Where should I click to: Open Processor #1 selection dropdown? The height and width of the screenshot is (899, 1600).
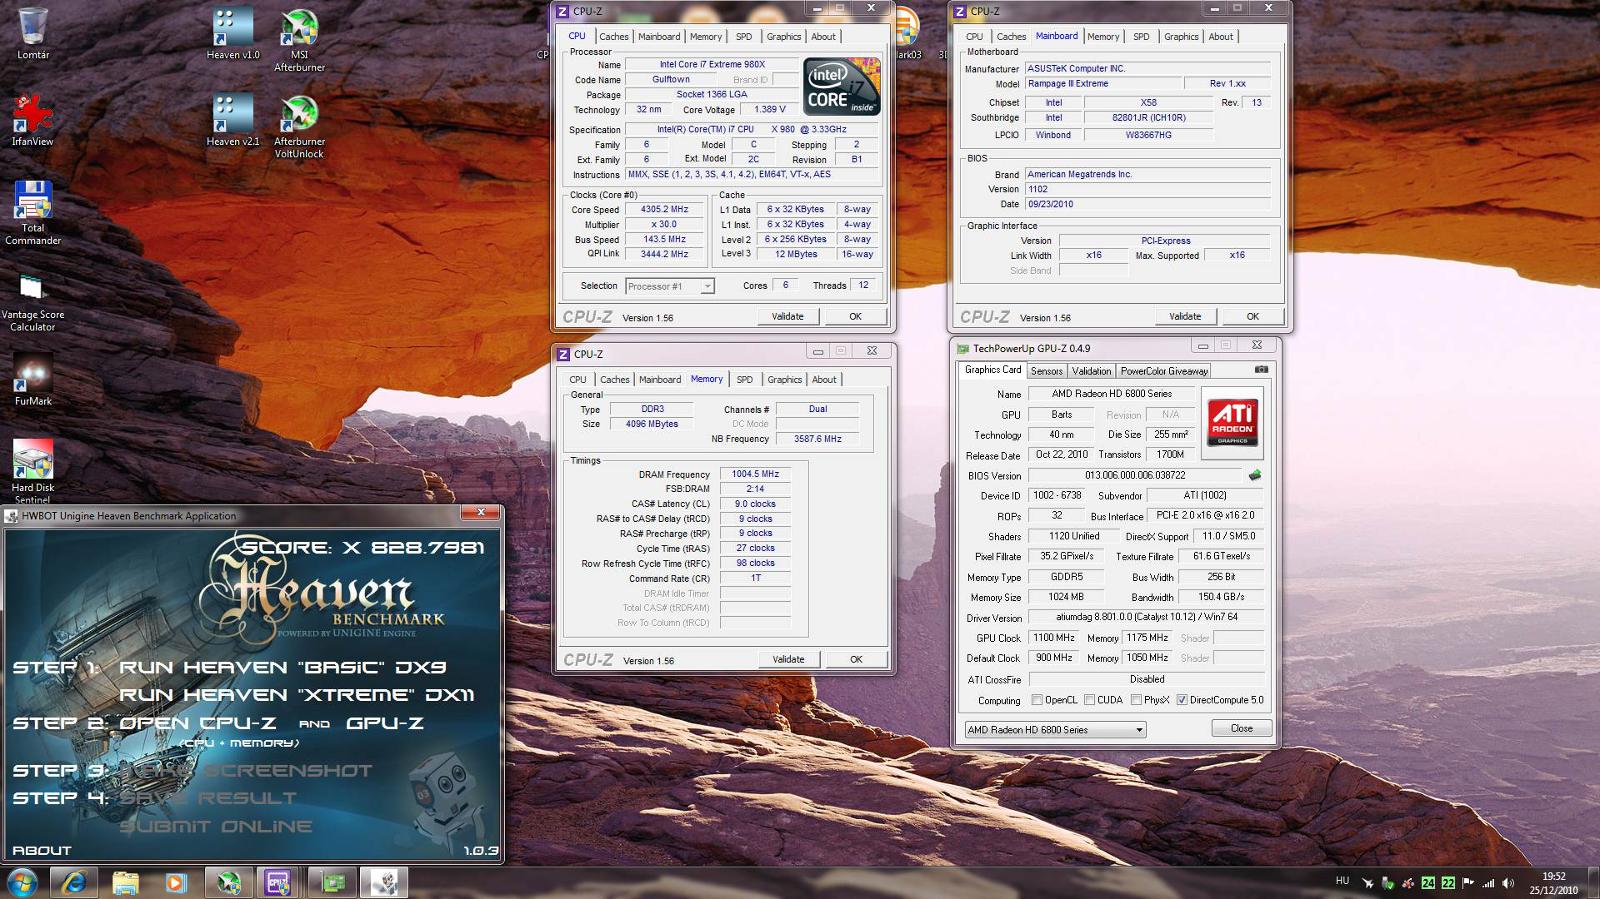tap(670, 286)
